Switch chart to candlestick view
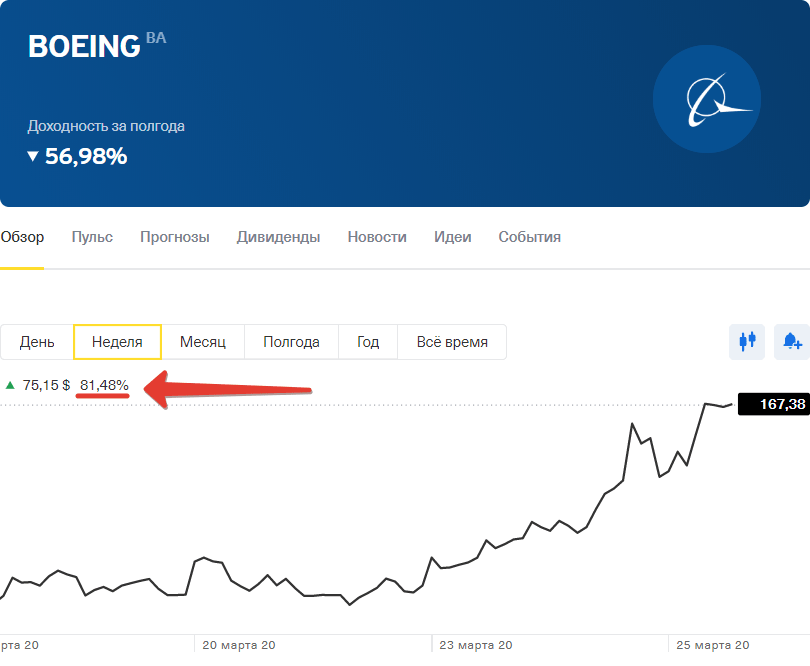 click(747, 341)
